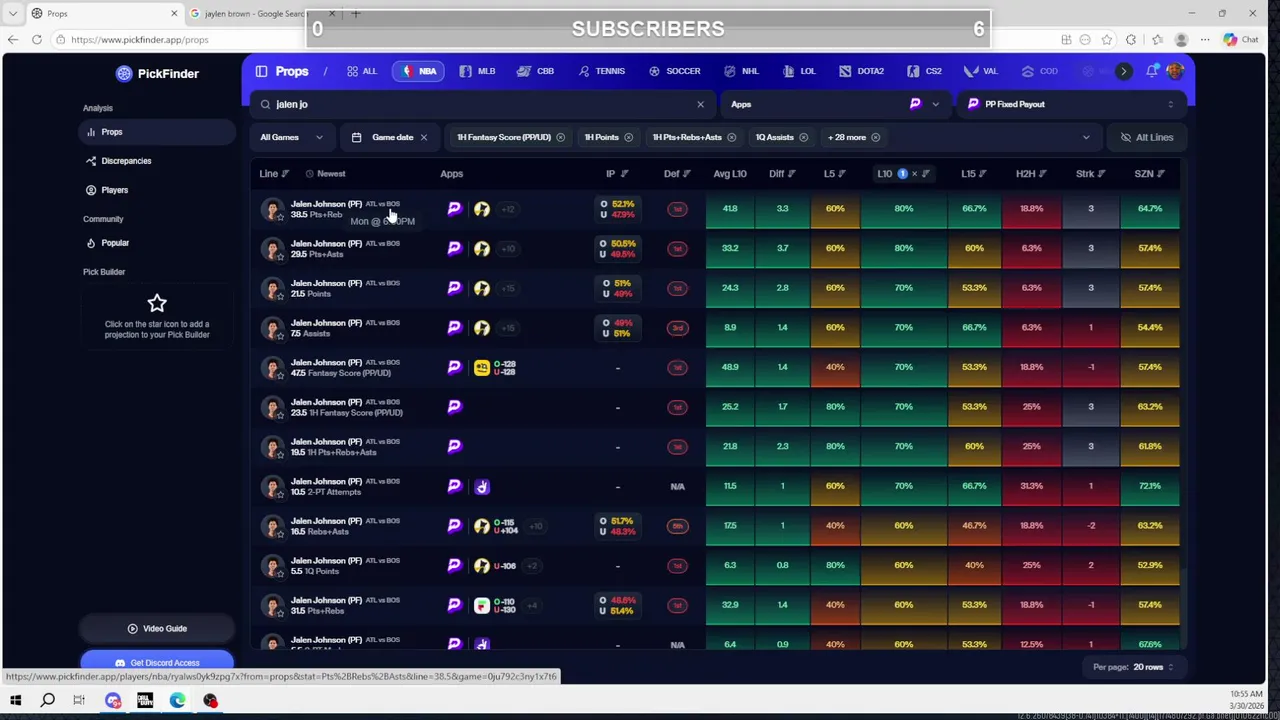
Task: Remove the 1Q Assists filter chip
Action: (x=803, y=137)
